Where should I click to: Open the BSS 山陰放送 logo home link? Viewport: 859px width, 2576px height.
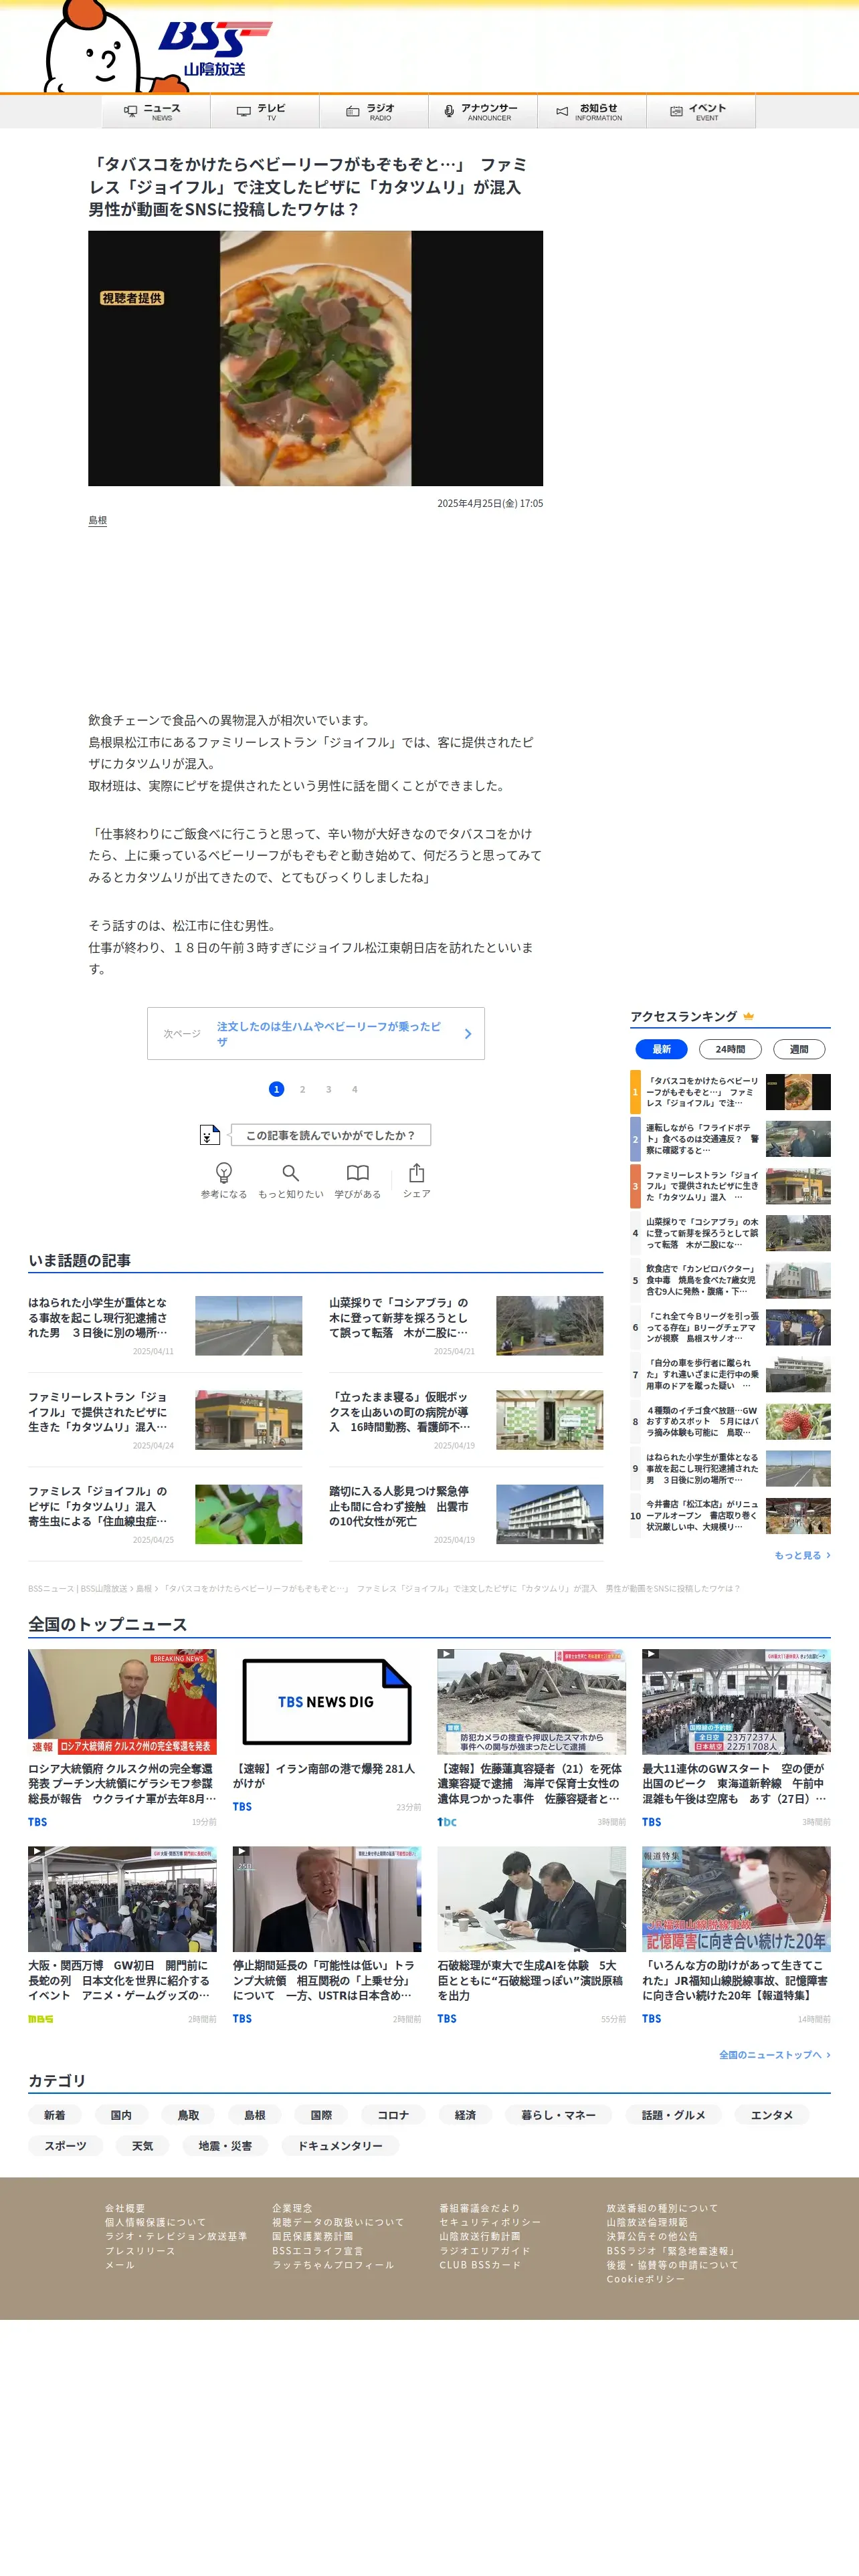click(214, 48)
